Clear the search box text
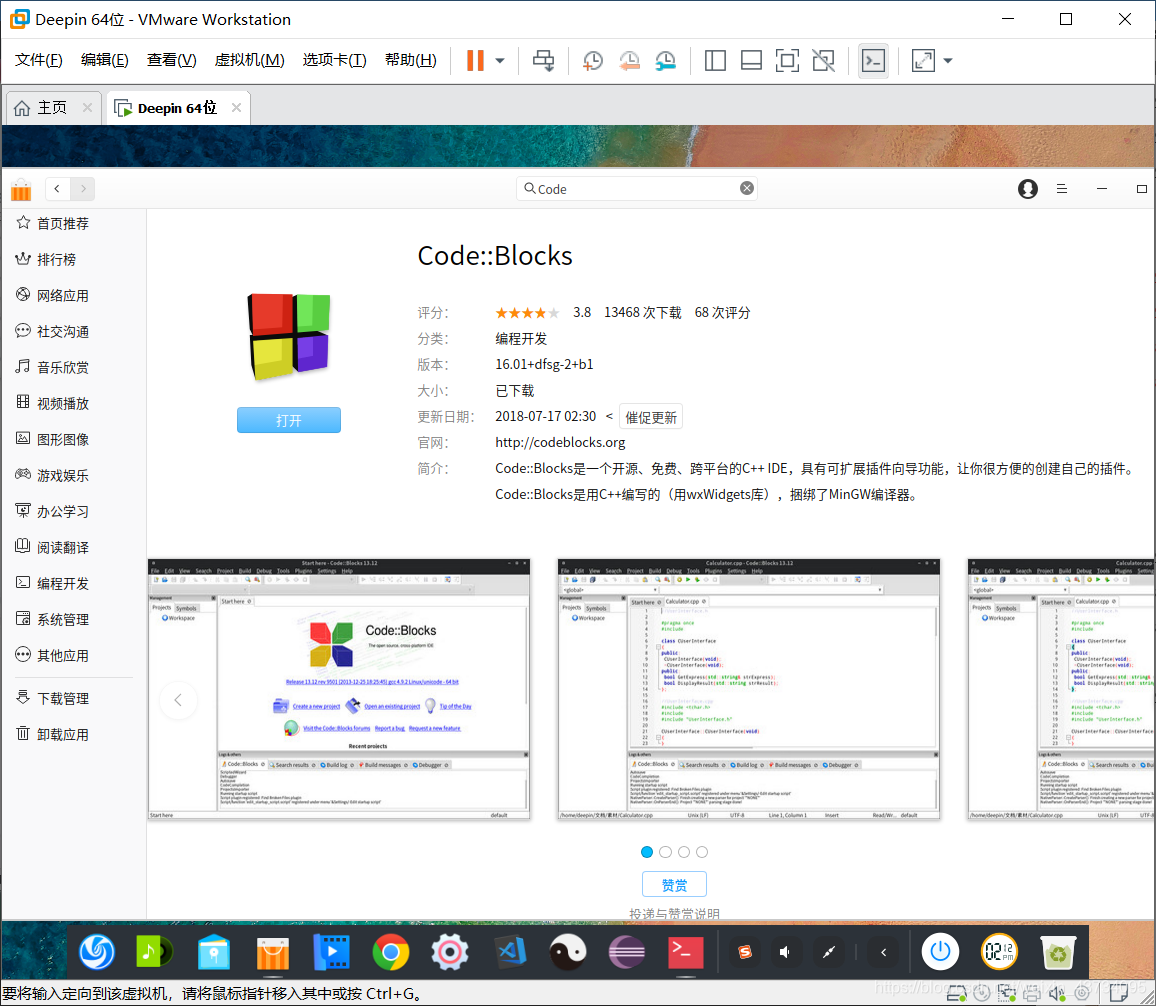Screen dimensions: 1156x1006 tap(747, 188)
